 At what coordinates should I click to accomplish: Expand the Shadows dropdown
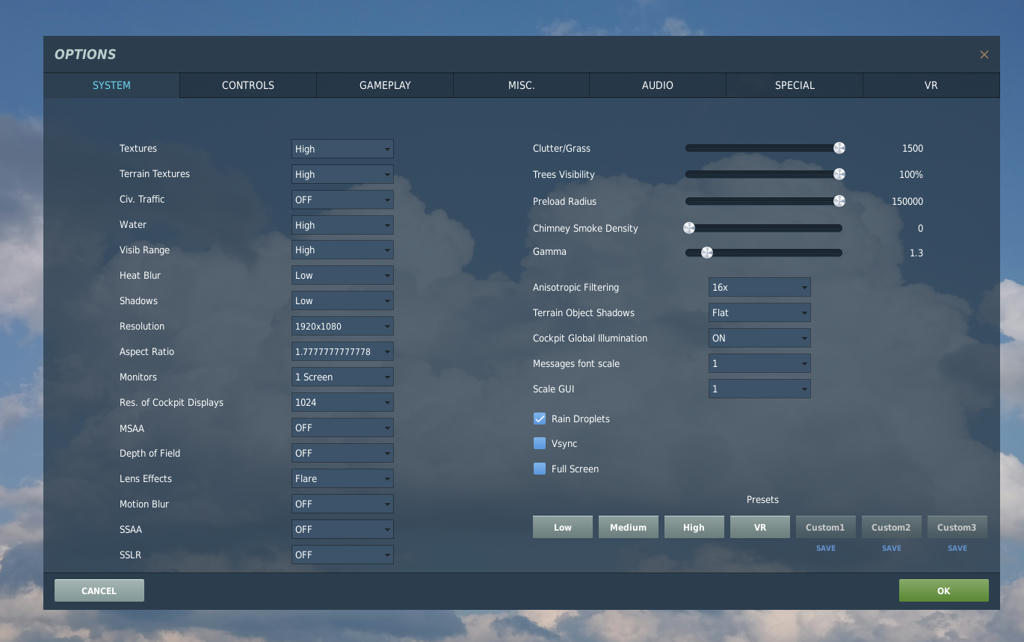coord(342,301)
